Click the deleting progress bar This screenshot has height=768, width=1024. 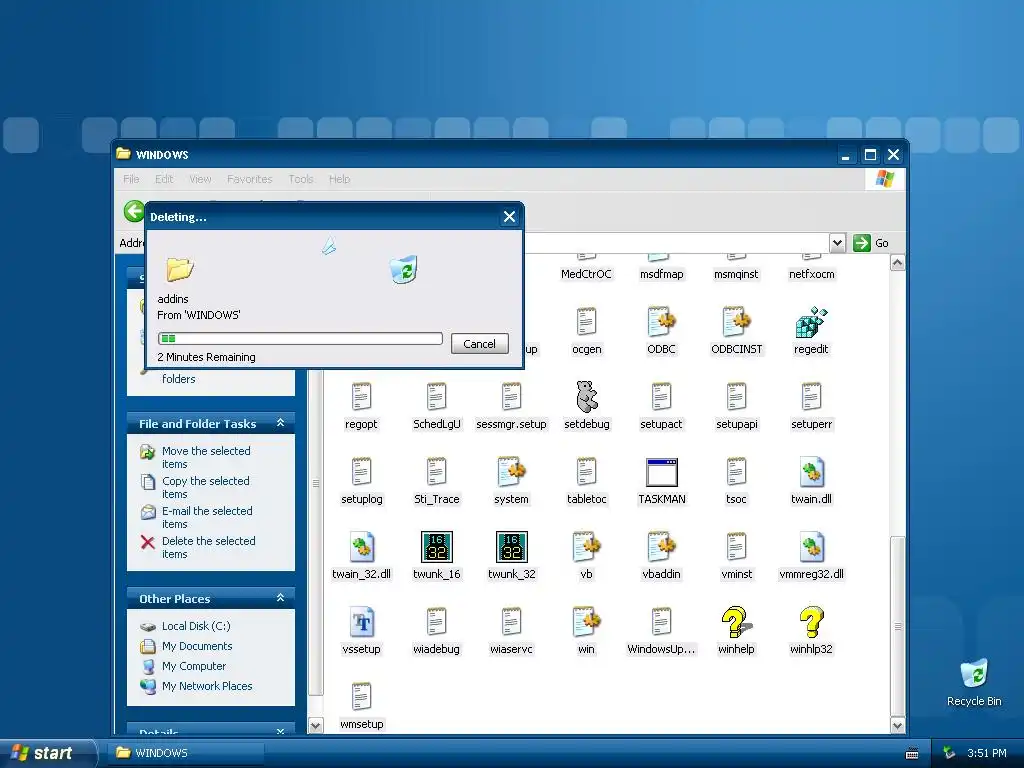coord(300,338)
